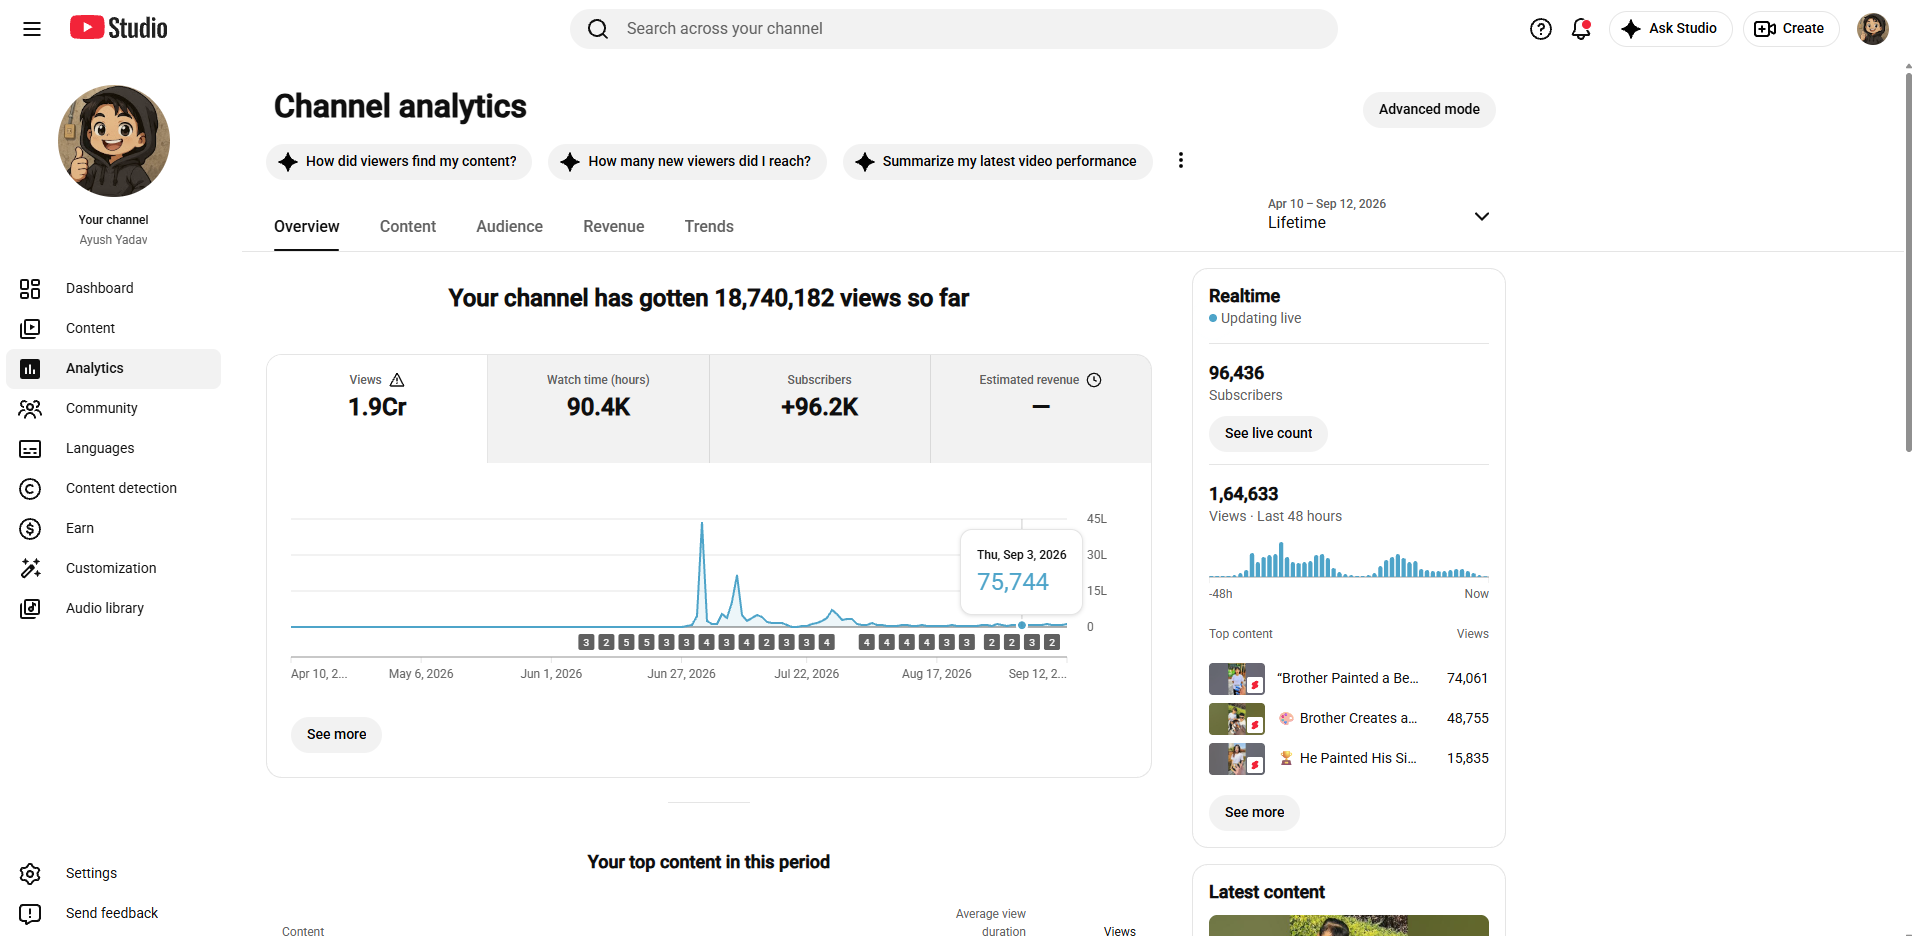
Task: Click the Send feedback icon
Action: (x=30, y=914)
